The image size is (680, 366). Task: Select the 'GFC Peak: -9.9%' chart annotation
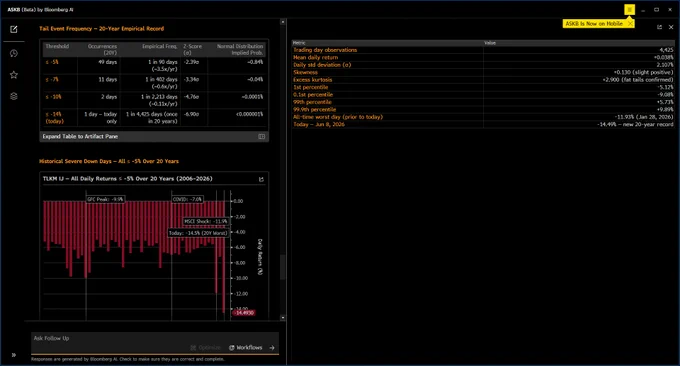pos(105,199)
